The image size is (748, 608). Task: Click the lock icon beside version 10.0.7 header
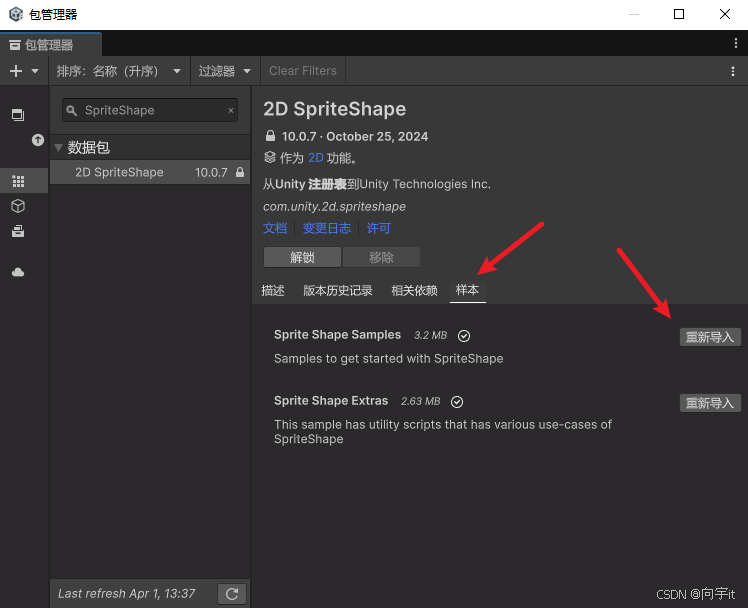point(270,136)
